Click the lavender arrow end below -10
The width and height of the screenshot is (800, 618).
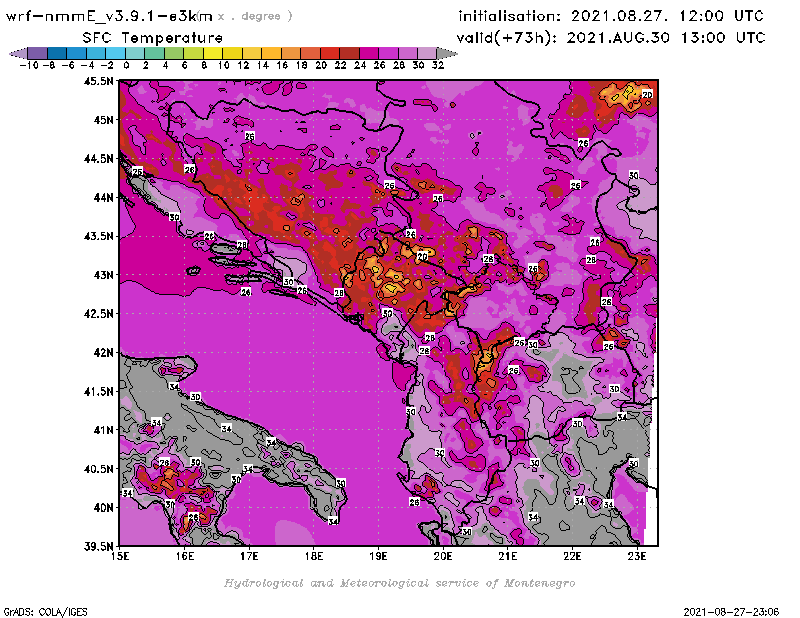pyautogui.click(x=18, y=53)
